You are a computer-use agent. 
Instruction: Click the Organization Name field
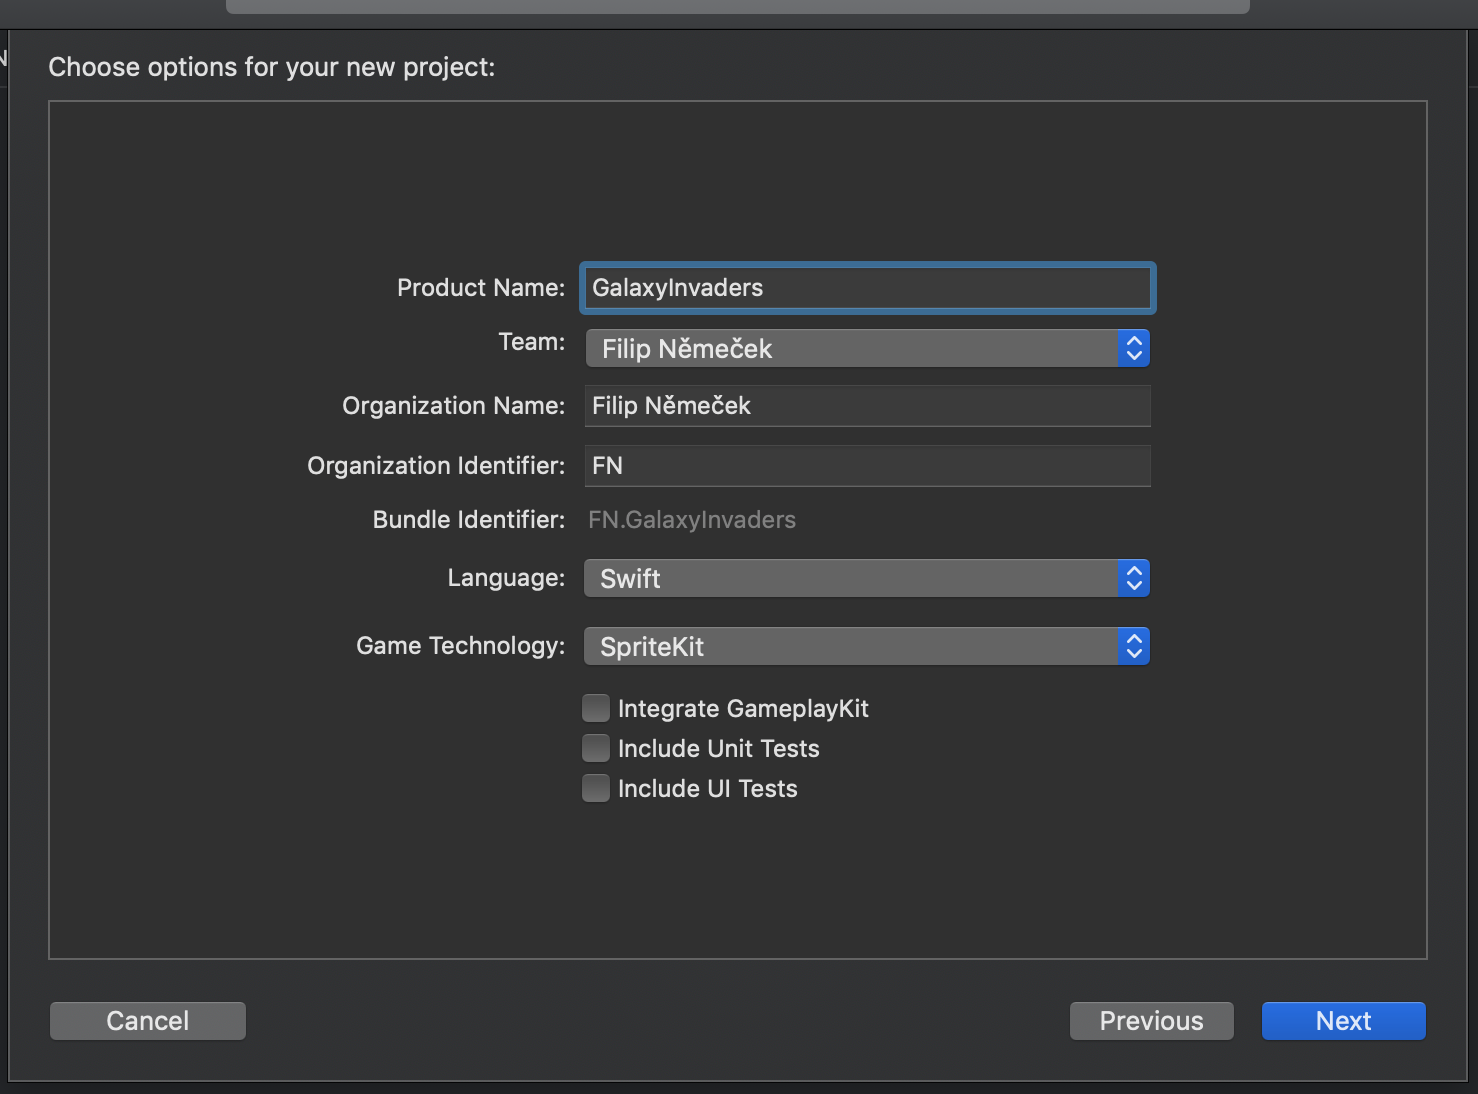pyautogui.click(x=866, y=405)
